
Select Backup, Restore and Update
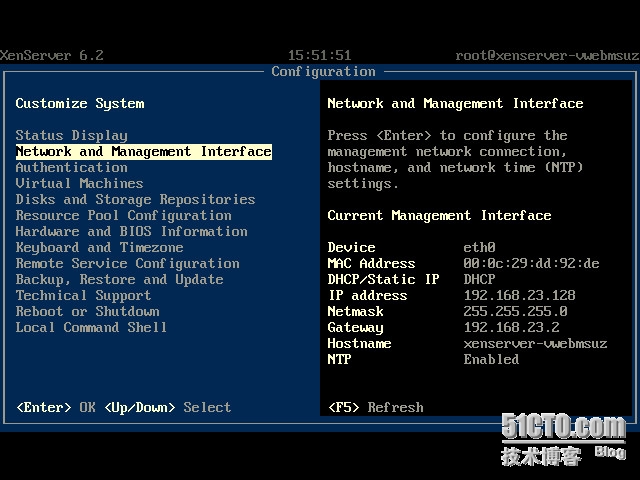(x=120, y=280)
